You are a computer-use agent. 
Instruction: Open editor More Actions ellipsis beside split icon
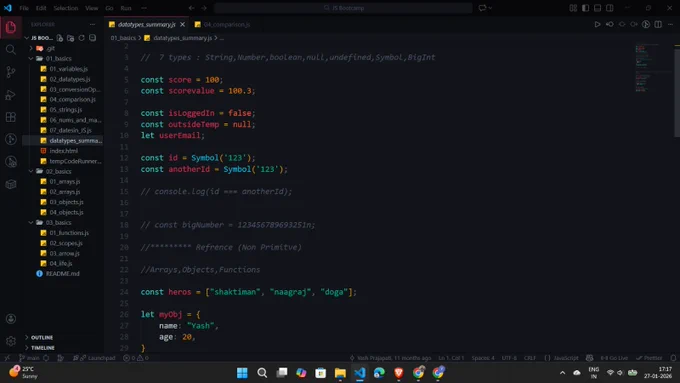(x=670, y=24)
